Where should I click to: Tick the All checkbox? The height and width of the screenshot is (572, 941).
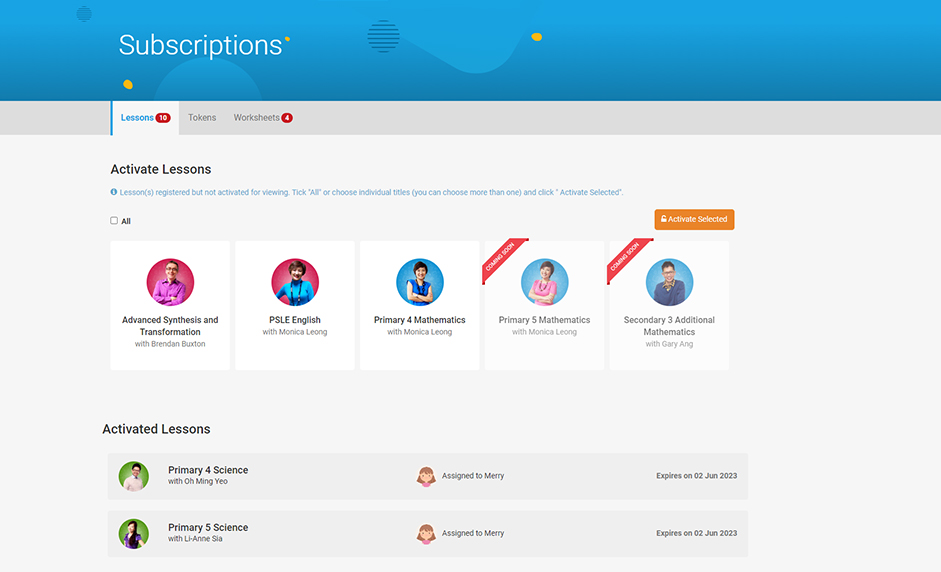click(114, 220)
